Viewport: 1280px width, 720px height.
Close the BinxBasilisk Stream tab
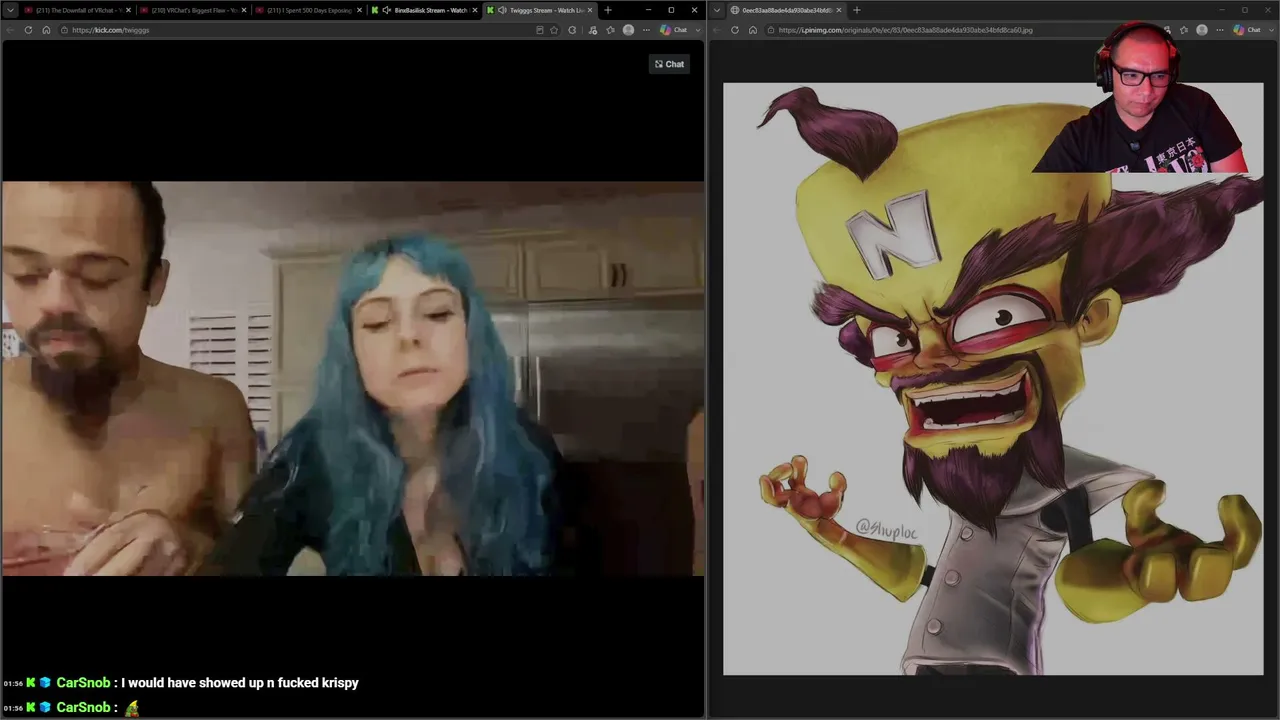click(476, 10)
